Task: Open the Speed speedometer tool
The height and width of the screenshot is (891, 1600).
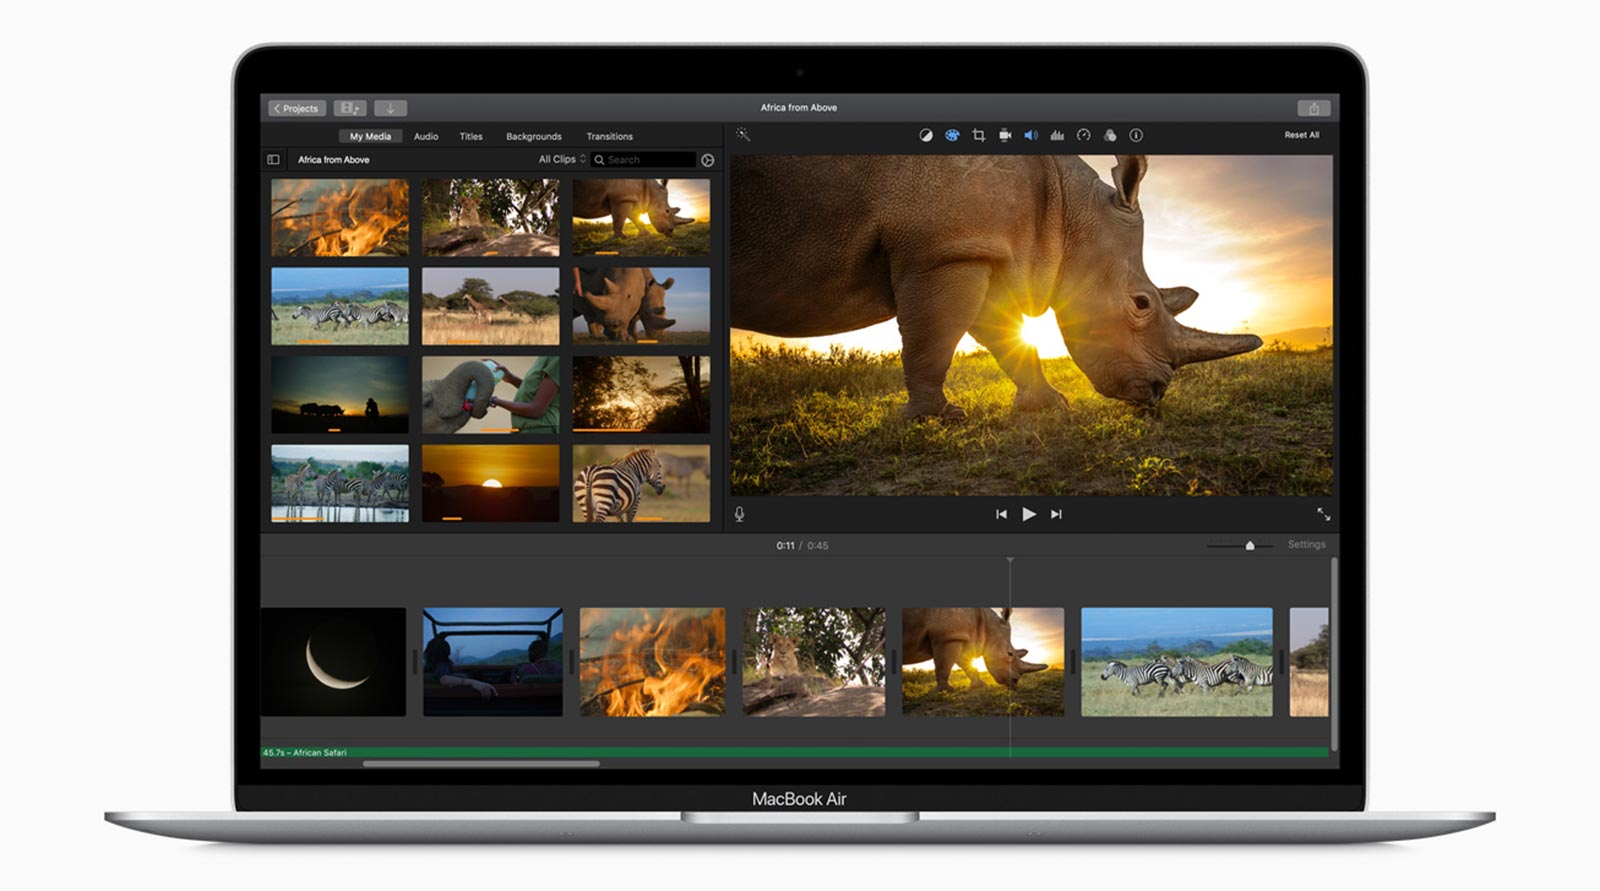Action: (x=1084, y=135)
